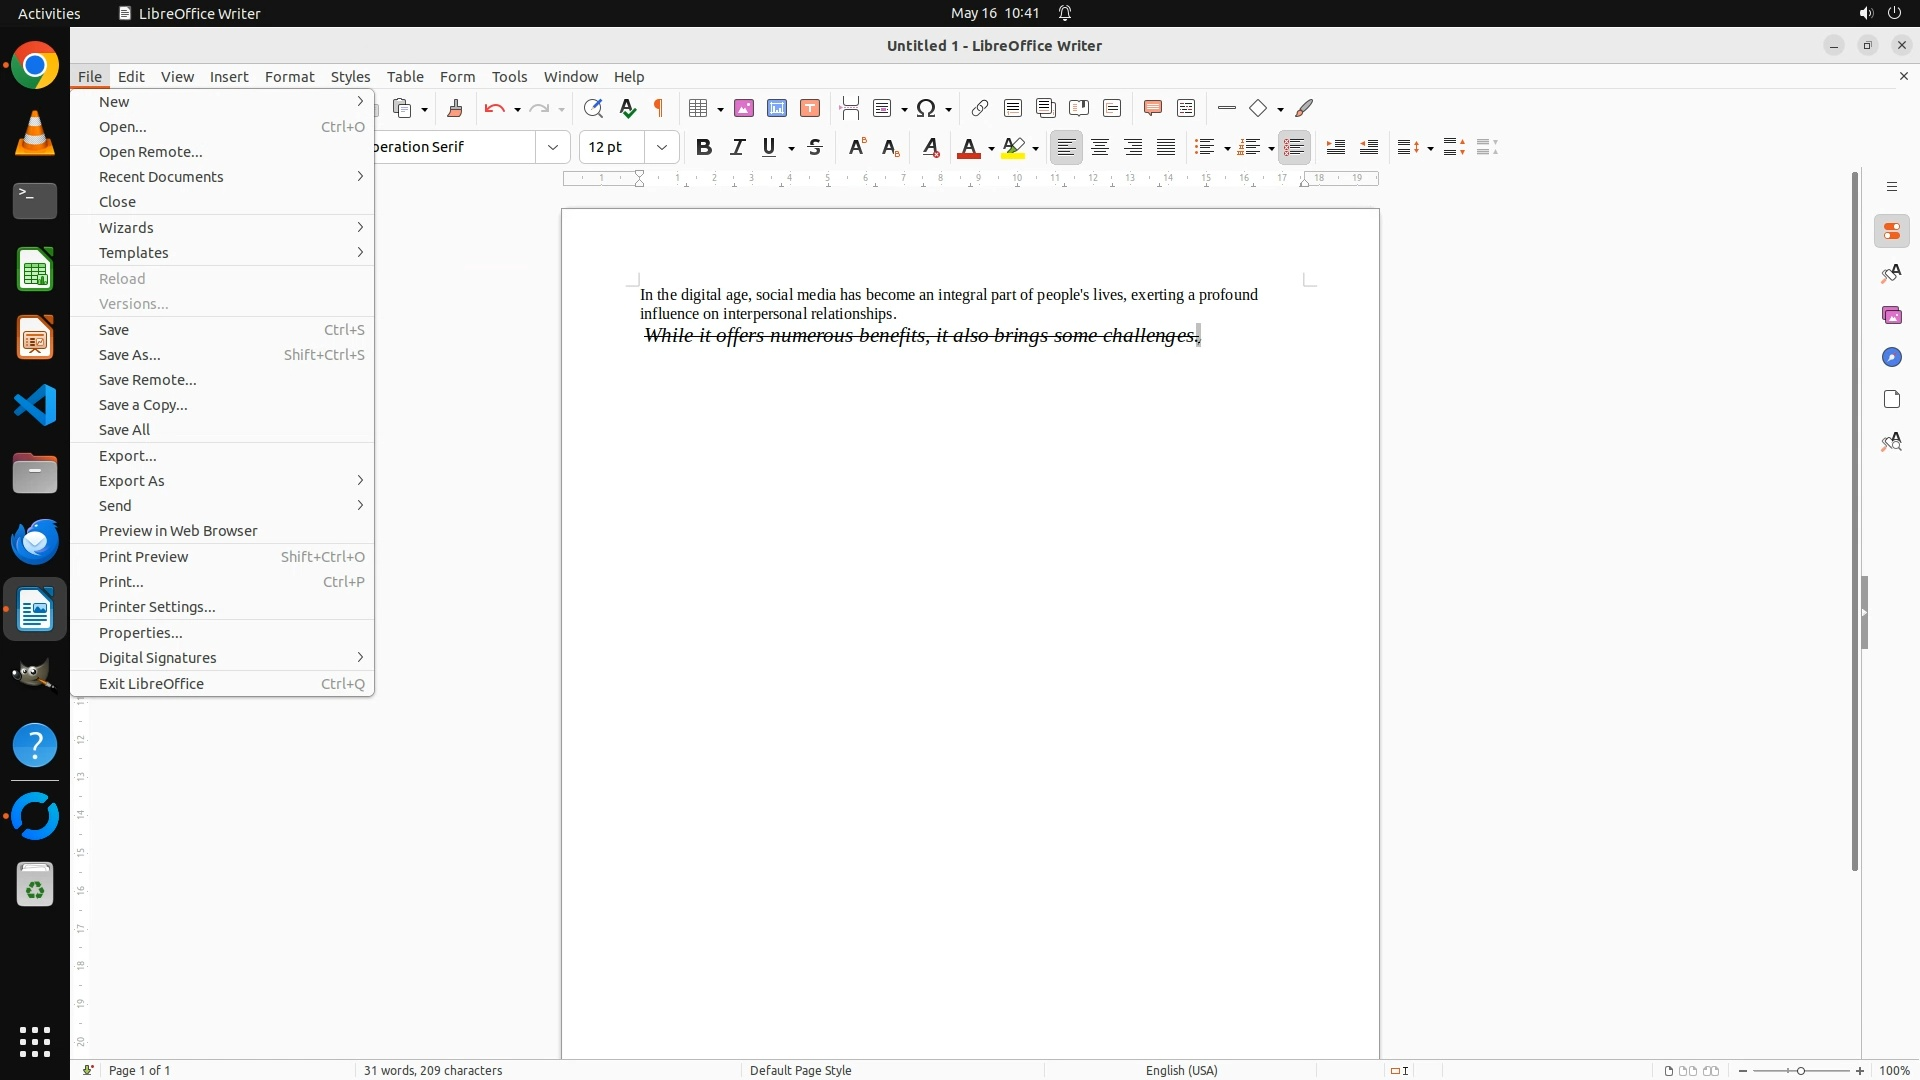The height and width of the screenshot is (1080, 1920).
Task: Toggle Bold formatting button
Action: [704, 147]
